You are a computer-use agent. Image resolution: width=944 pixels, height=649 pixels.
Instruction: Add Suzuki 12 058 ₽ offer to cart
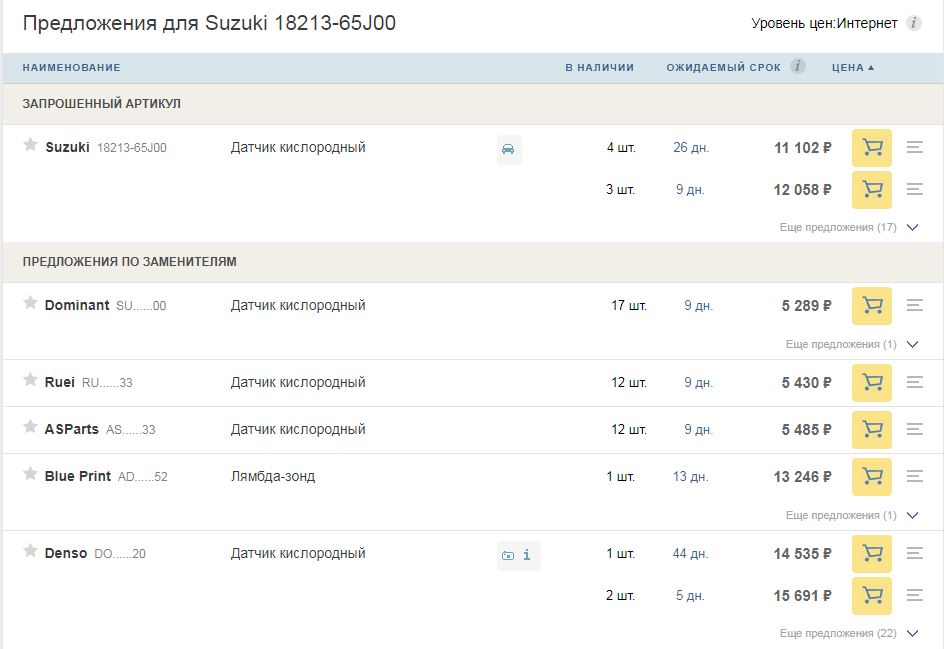[871, 190]
